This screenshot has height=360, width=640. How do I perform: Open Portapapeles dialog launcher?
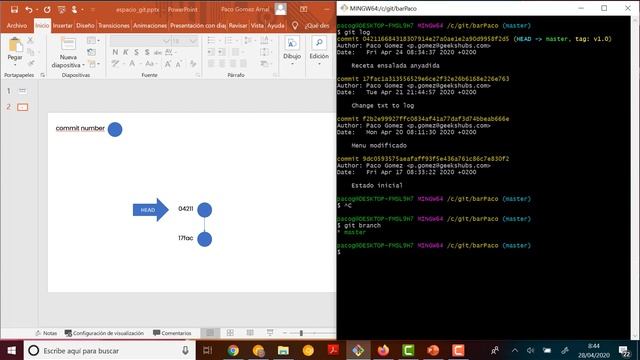tap(42, 75)
